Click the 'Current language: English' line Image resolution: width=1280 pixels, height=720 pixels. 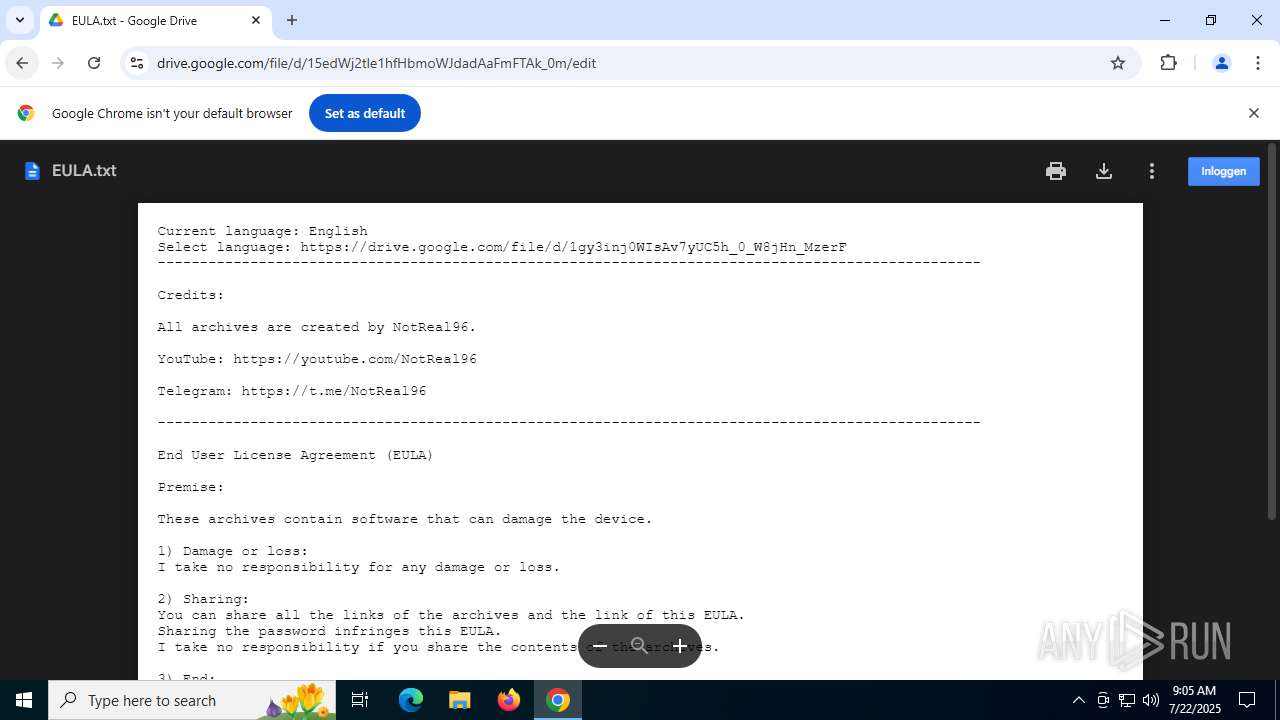(262, 231)
